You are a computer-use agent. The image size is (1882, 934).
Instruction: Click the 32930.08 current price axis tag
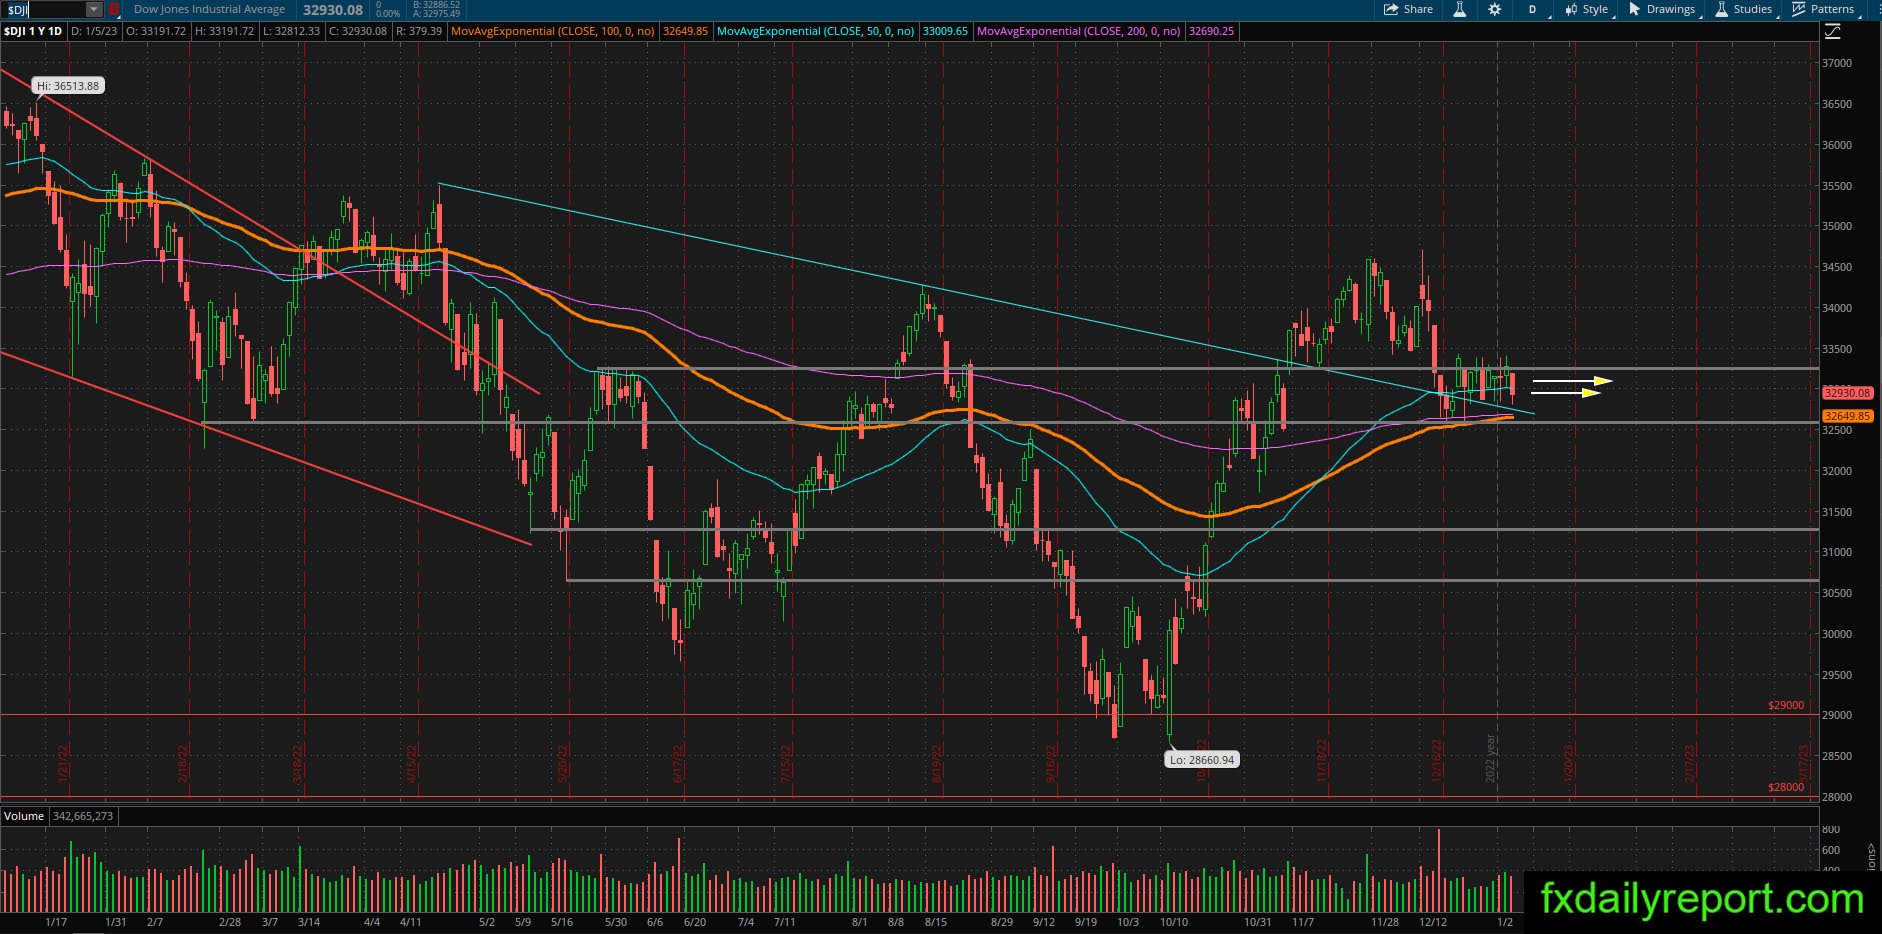point(1847,393)
